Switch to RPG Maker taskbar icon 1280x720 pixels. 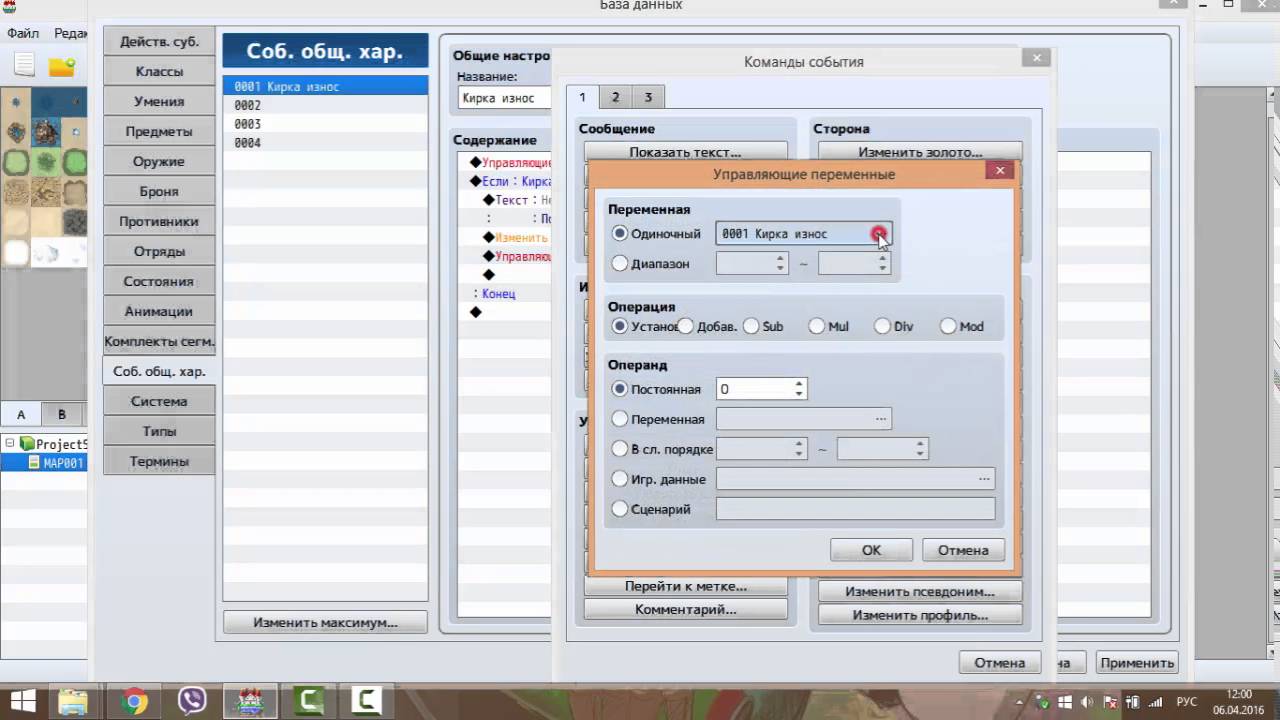[x=249, y=700]
